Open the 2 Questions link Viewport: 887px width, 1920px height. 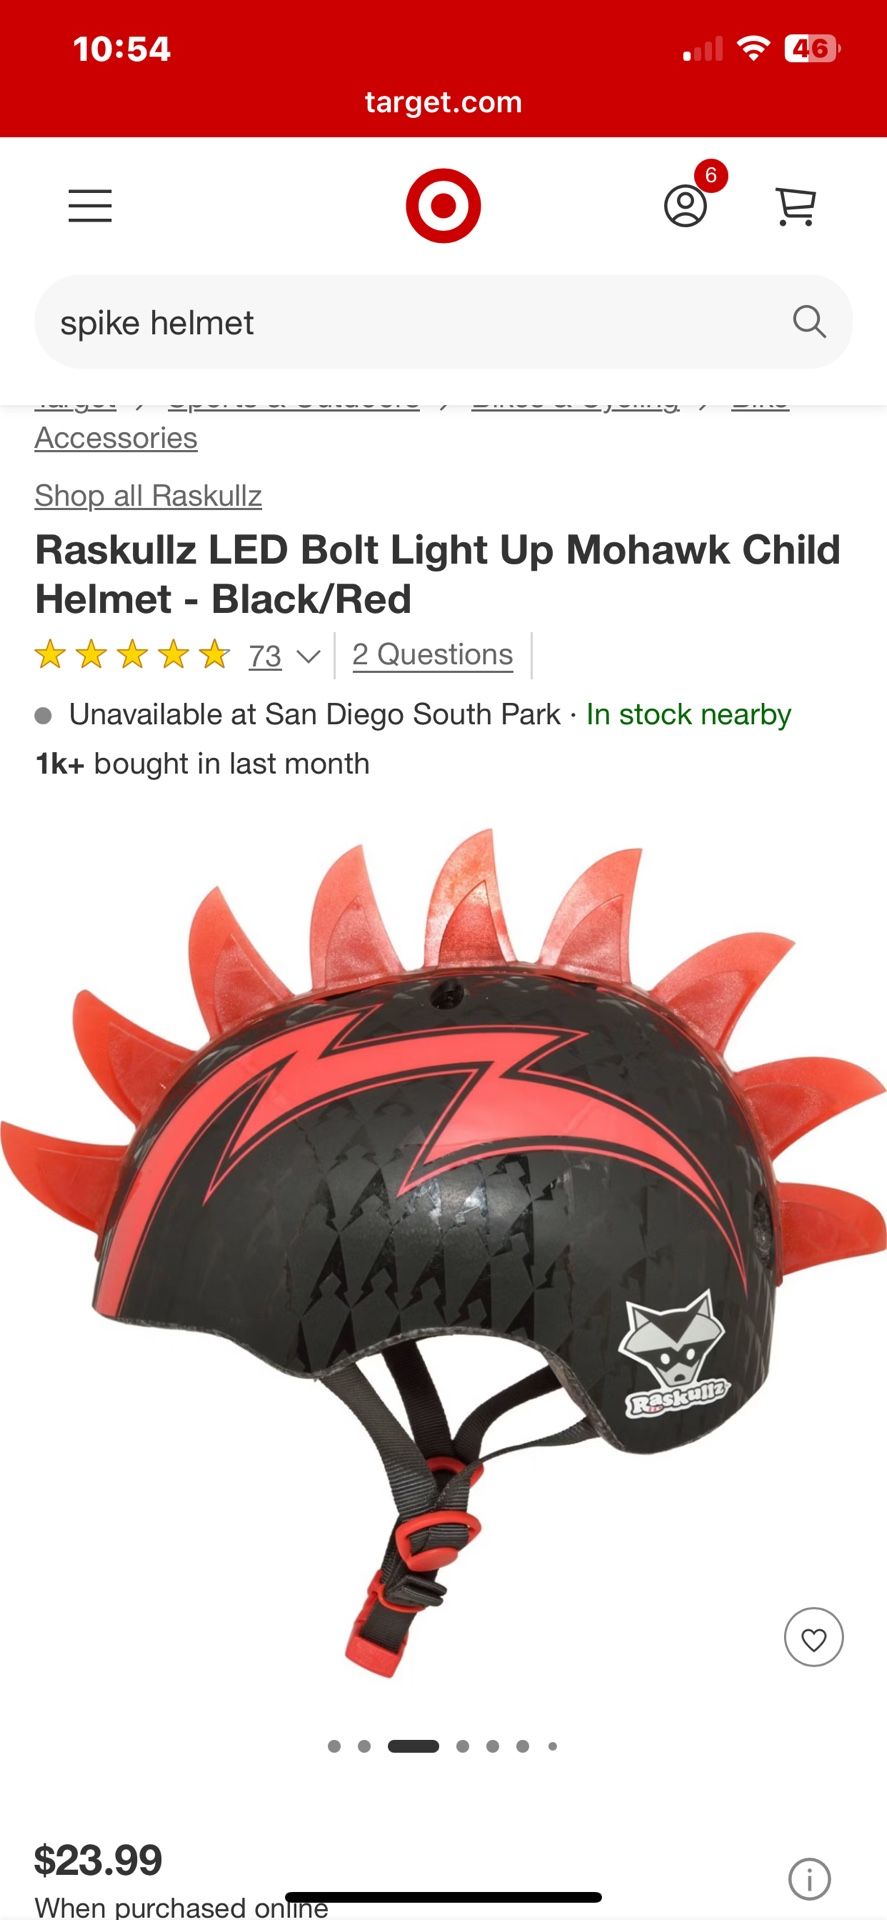tap(432, 655)
